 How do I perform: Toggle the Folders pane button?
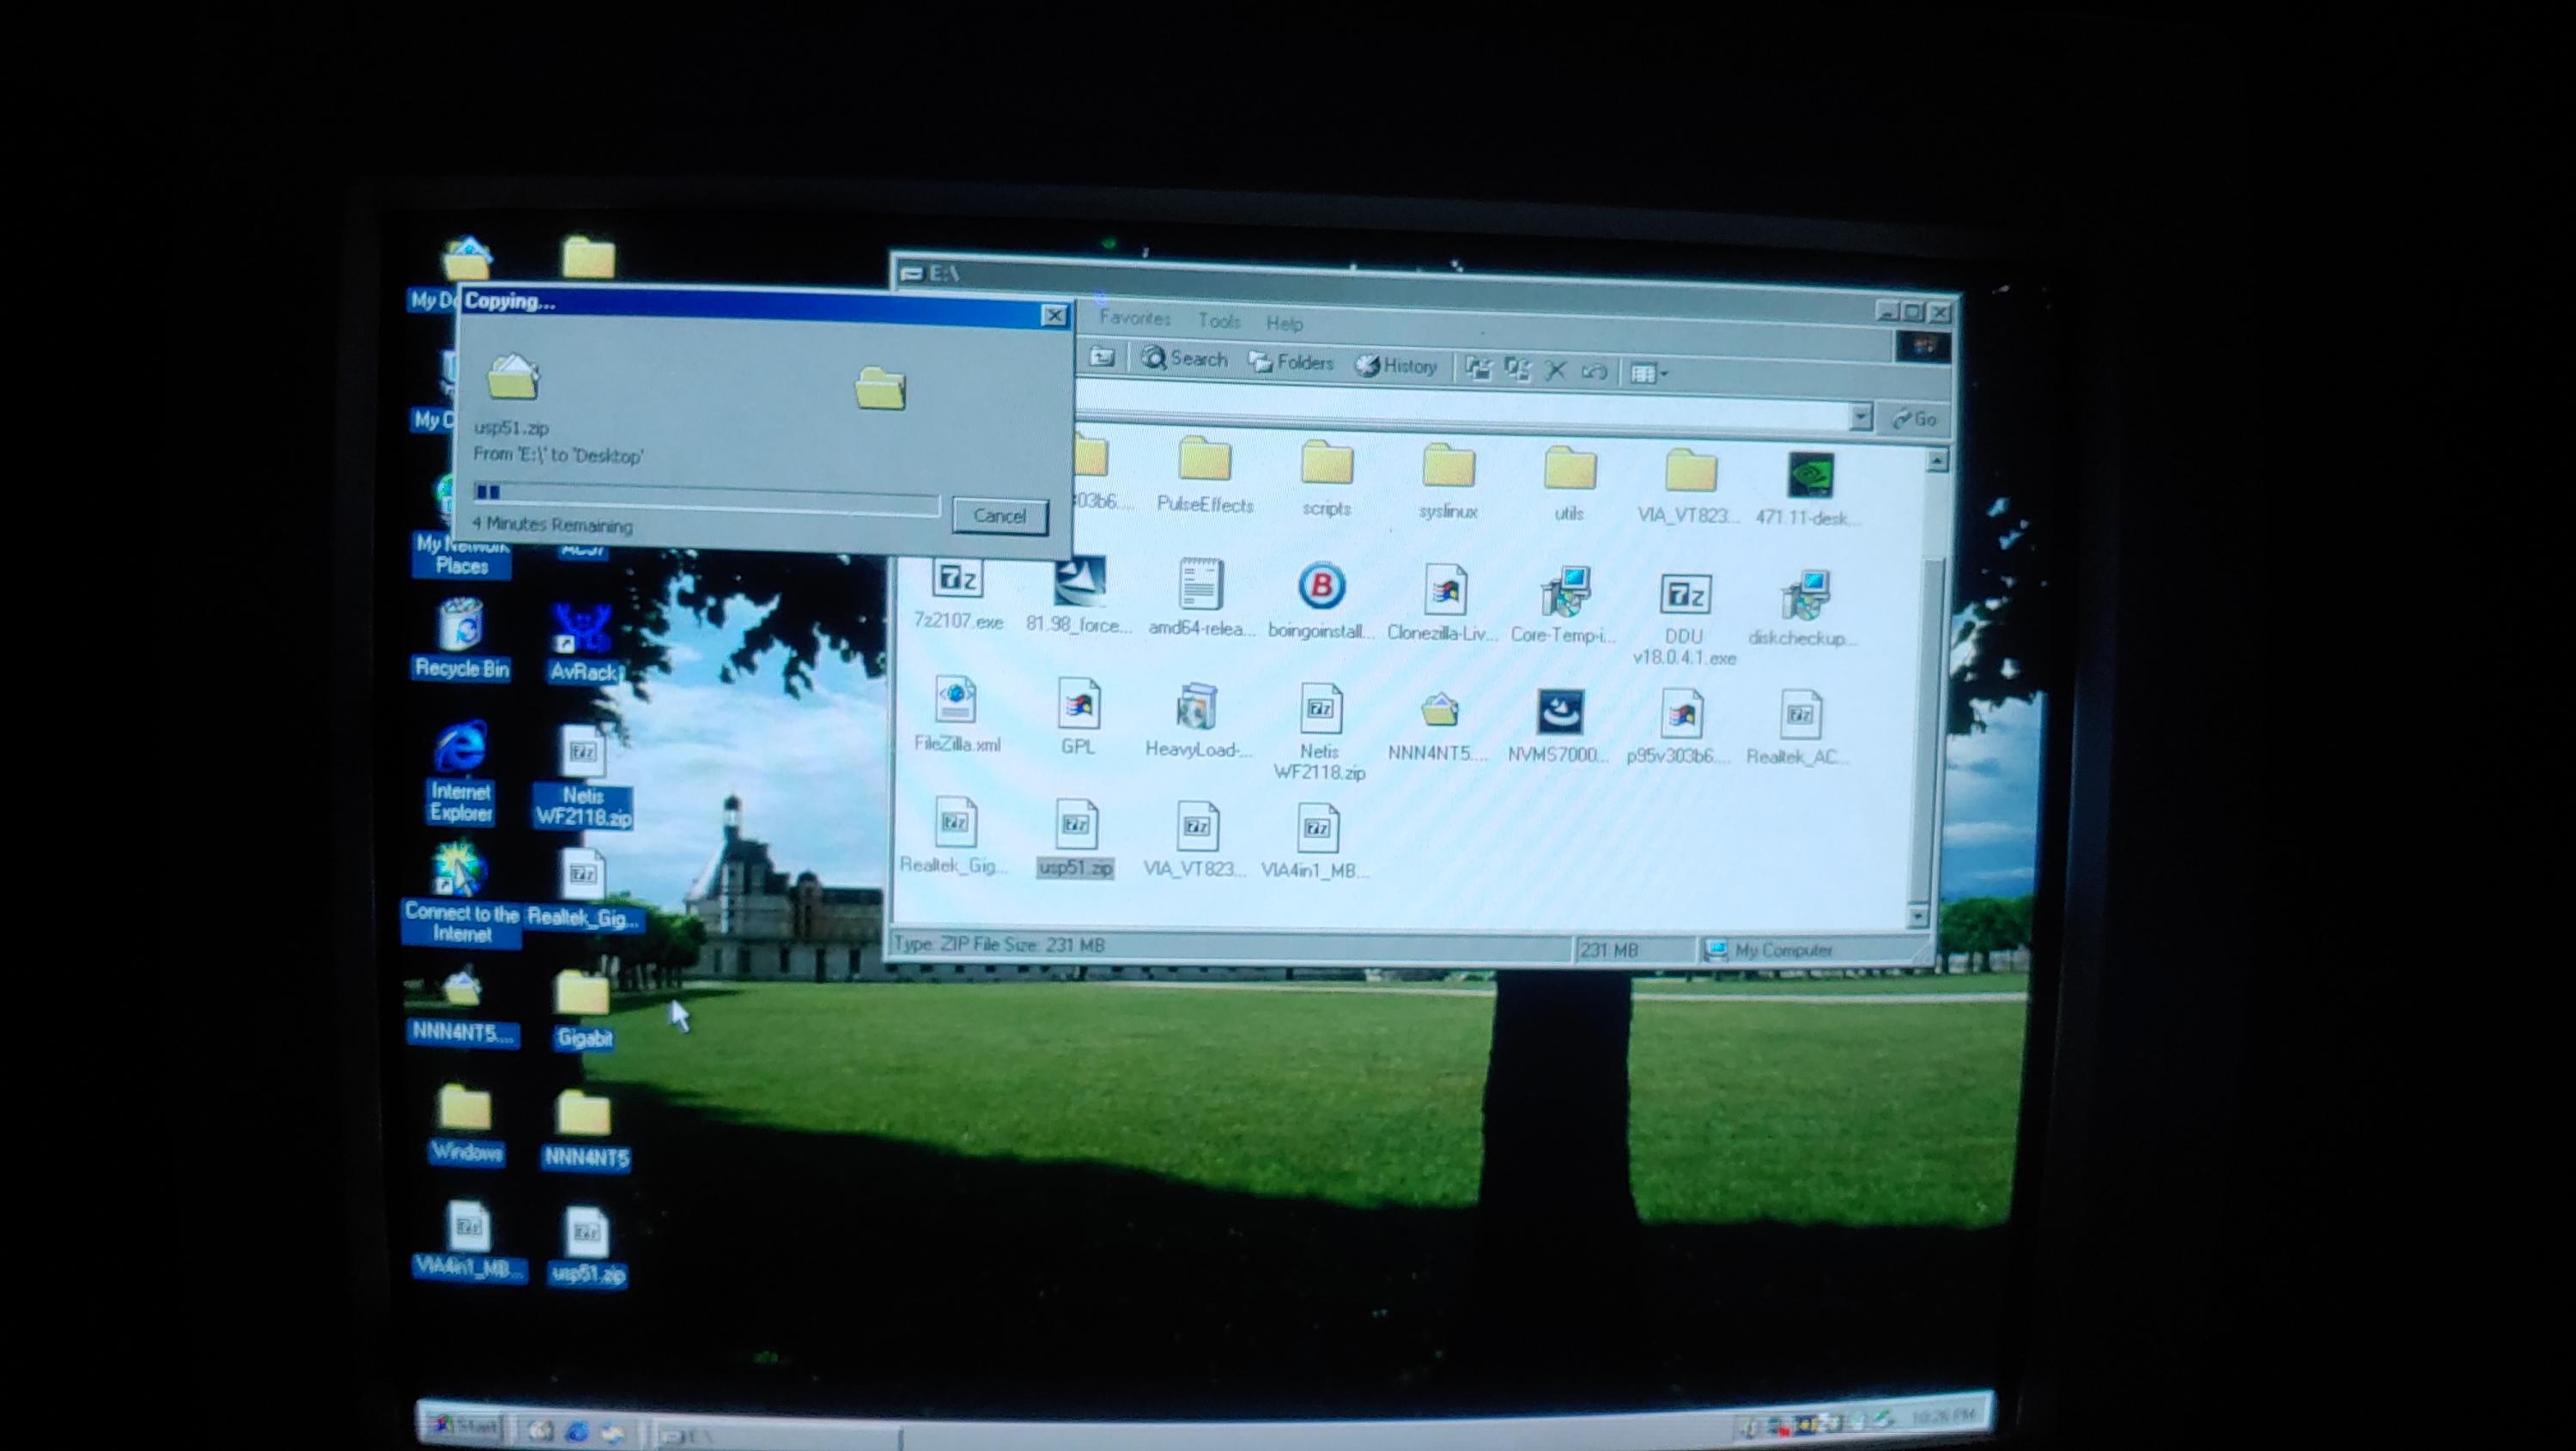[1291, 363]
